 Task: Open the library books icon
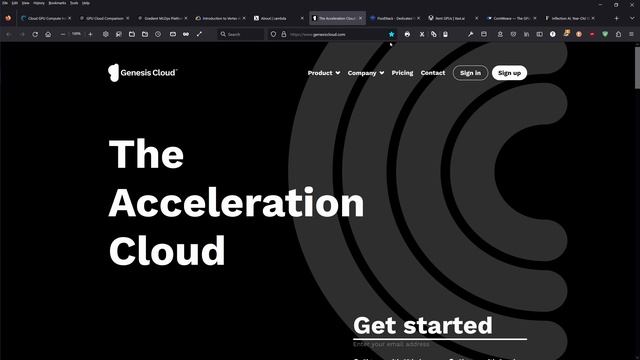pyautogui.click(x=527, y=34)
